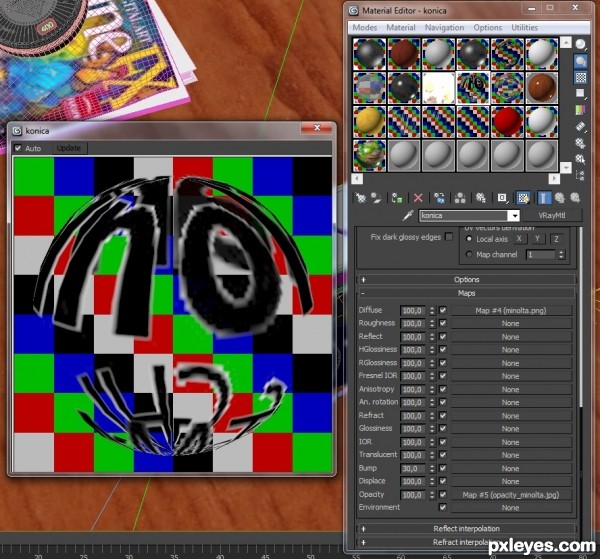Image resolution: width=600 pixels, height=559 pixels.
Task: Toggle the Refract map checkbox
Action: (x=443, y=416)
